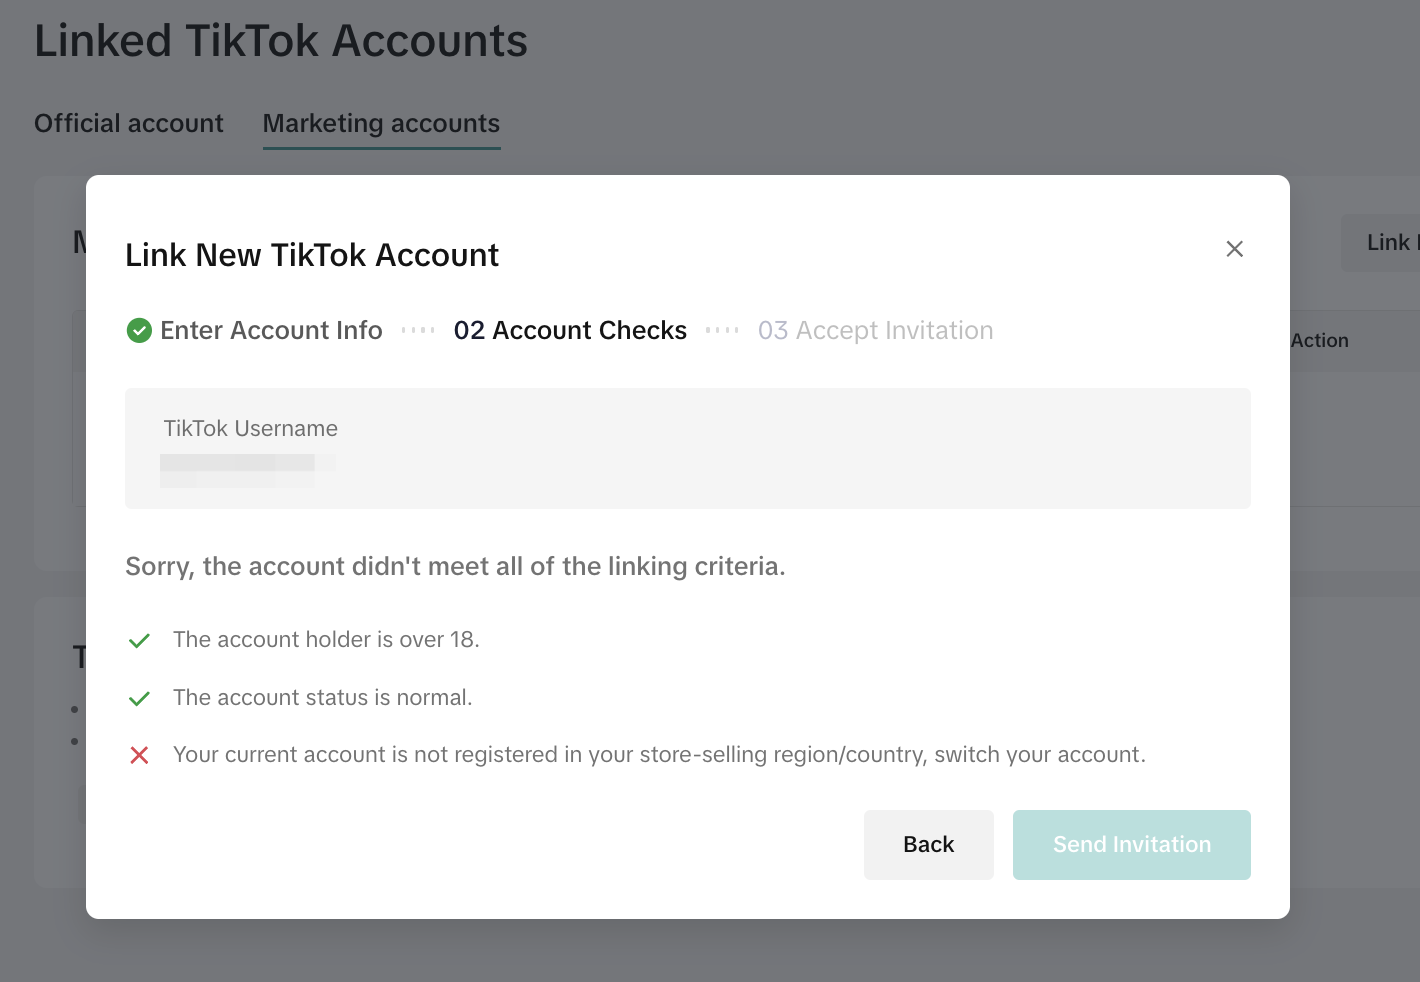This screenshot has height=982, width=1420.
Task: Click the dots separator after Enter Account Info
Action: click(x=418, y=330)
